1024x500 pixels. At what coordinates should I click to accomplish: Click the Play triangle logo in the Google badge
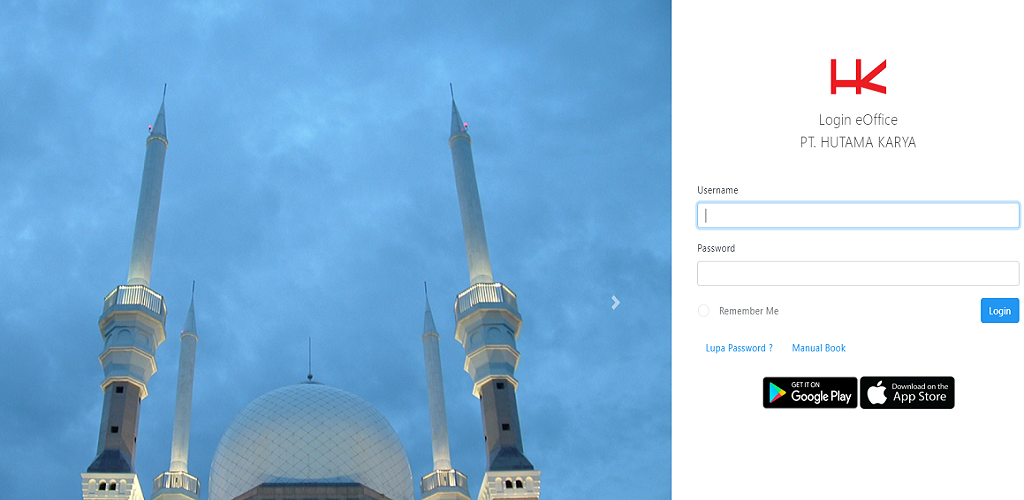click(x=778, y=393)
